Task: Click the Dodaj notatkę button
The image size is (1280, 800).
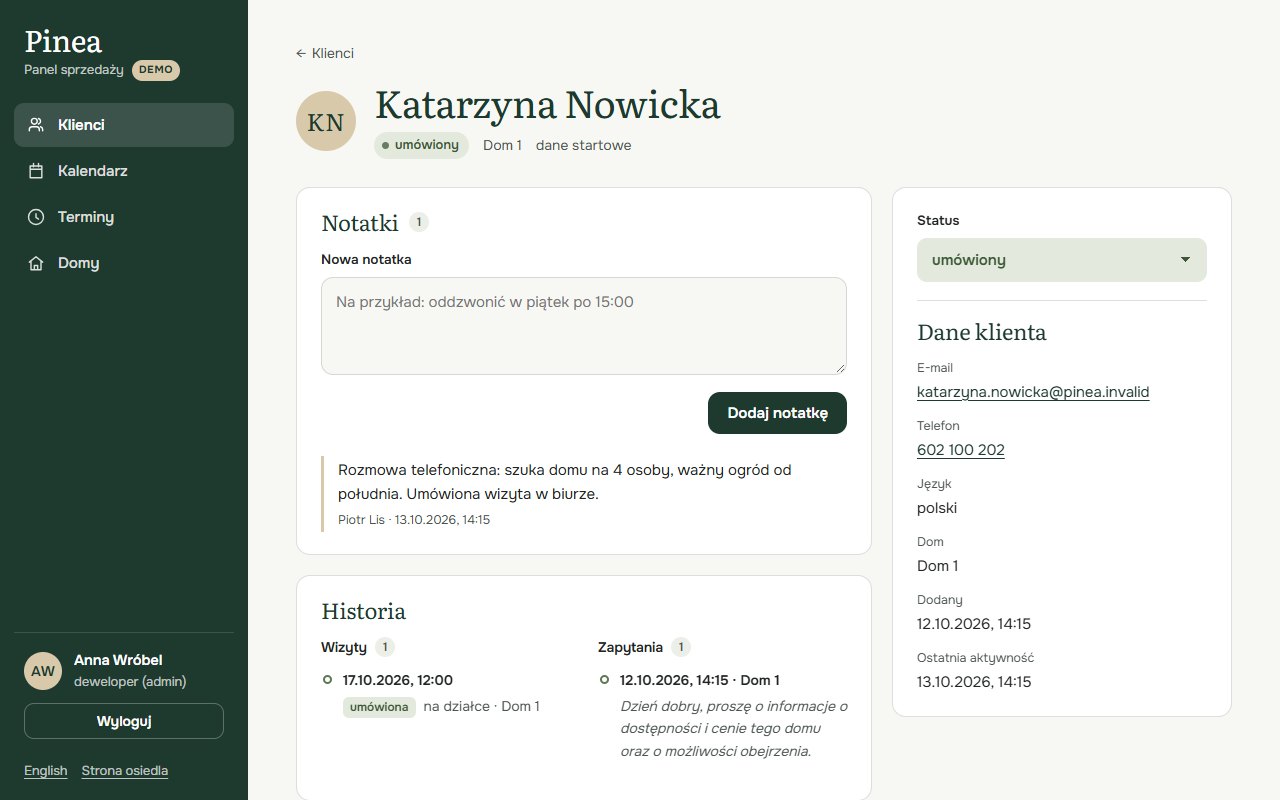Action: (777, 413)
